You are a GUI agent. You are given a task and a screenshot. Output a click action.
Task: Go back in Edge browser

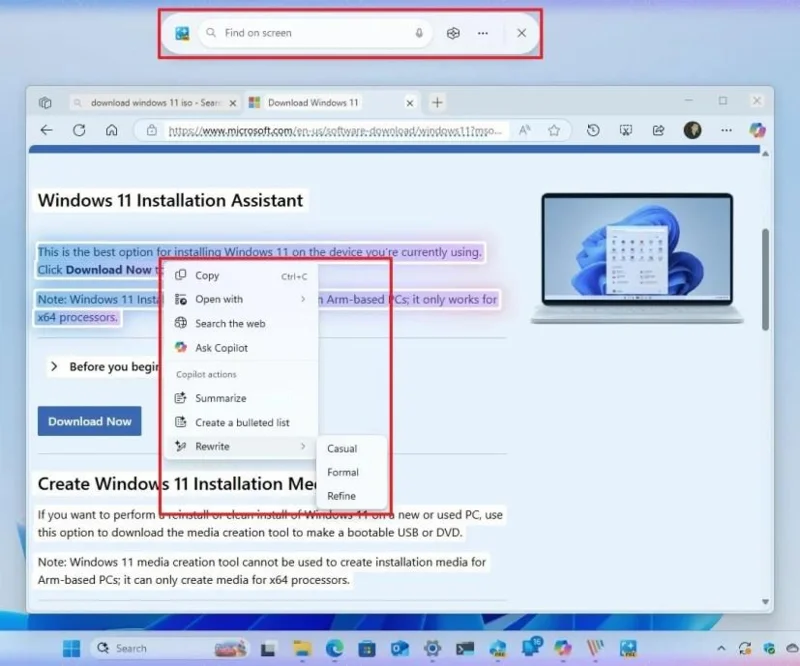[46, 130]
